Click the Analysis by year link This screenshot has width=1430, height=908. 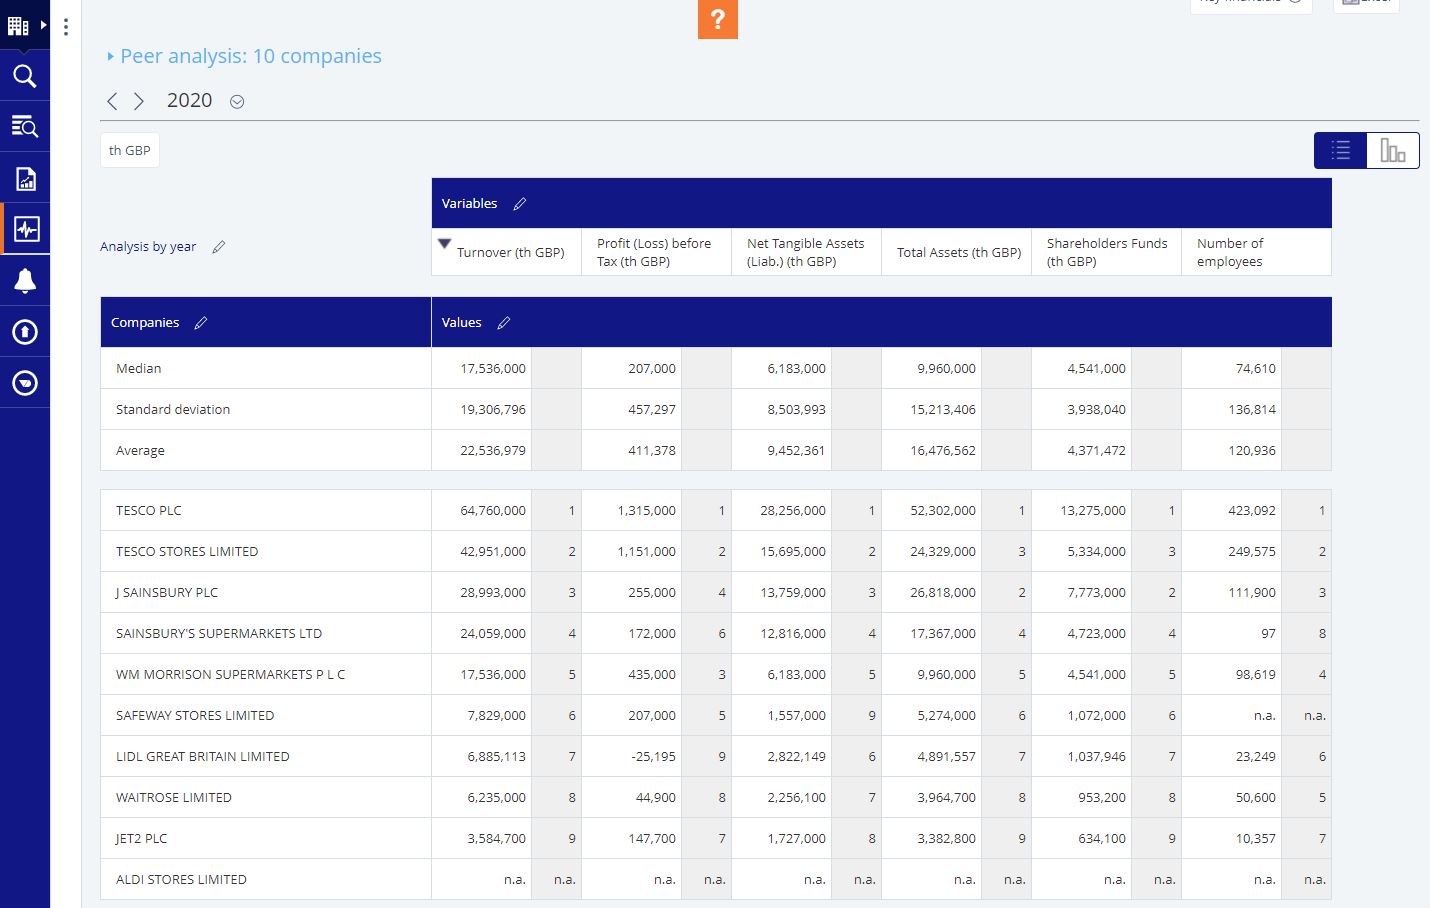pyautogui.click(x=148, y=247)
